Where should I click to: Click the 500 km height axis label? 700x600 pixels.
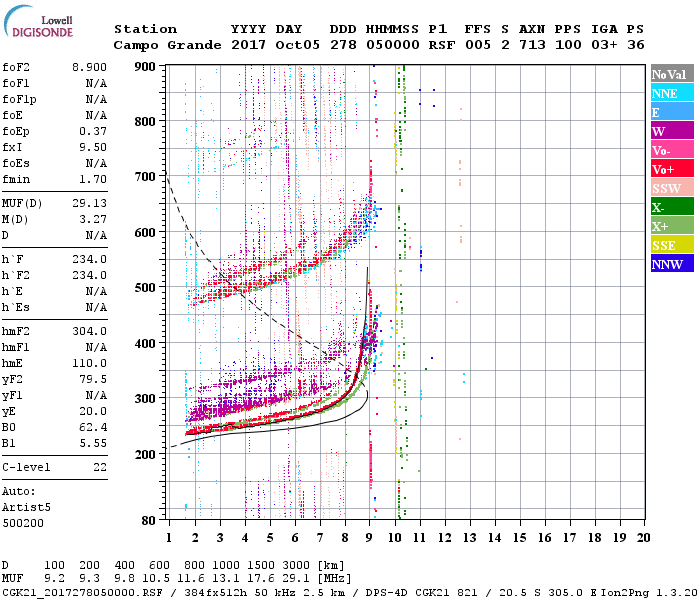pyautogui.click(x=145, y=288)
